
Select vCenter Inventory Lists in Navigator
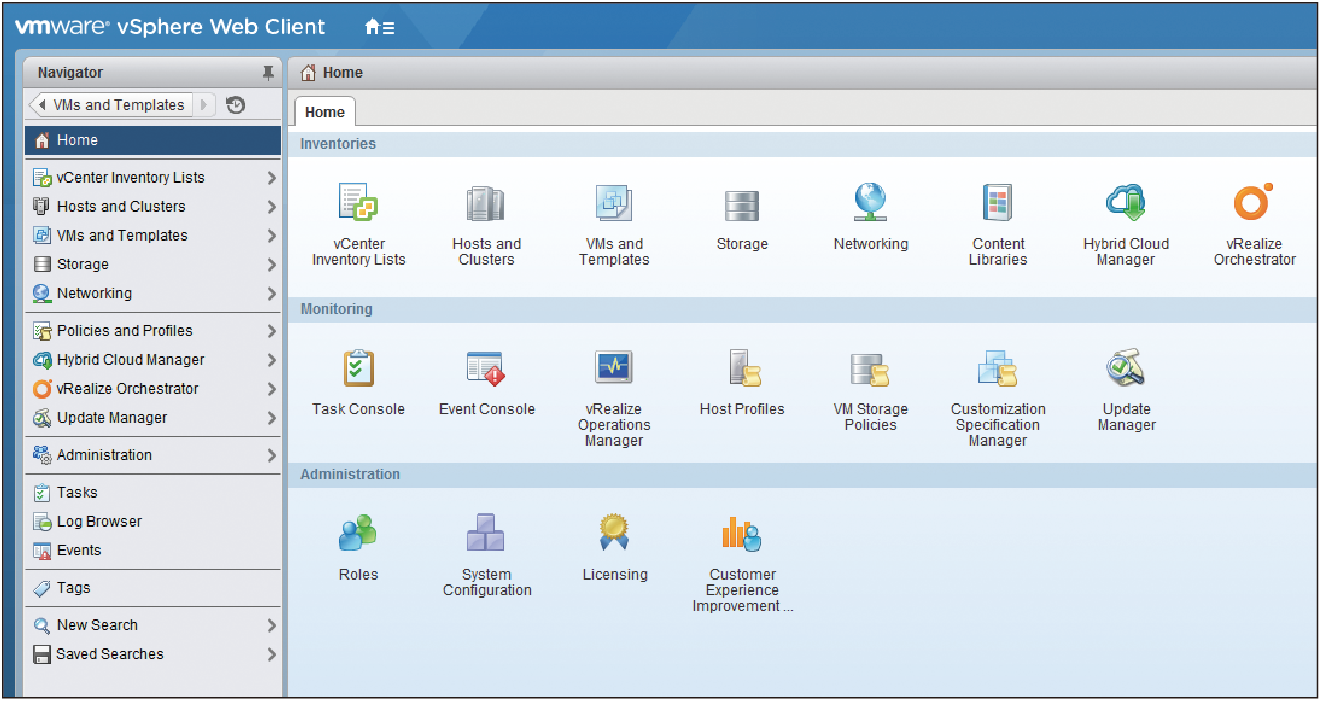pos(152,178)
